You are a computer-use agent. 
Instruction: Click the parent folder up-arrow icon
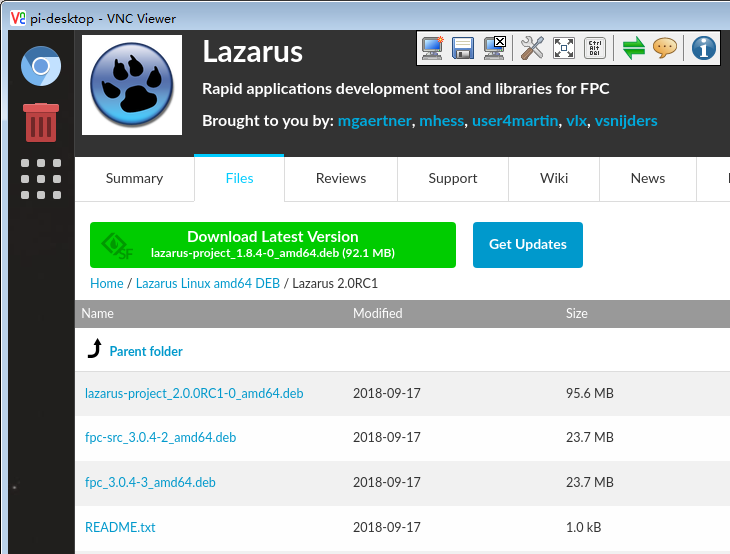[x=95, y=349]
